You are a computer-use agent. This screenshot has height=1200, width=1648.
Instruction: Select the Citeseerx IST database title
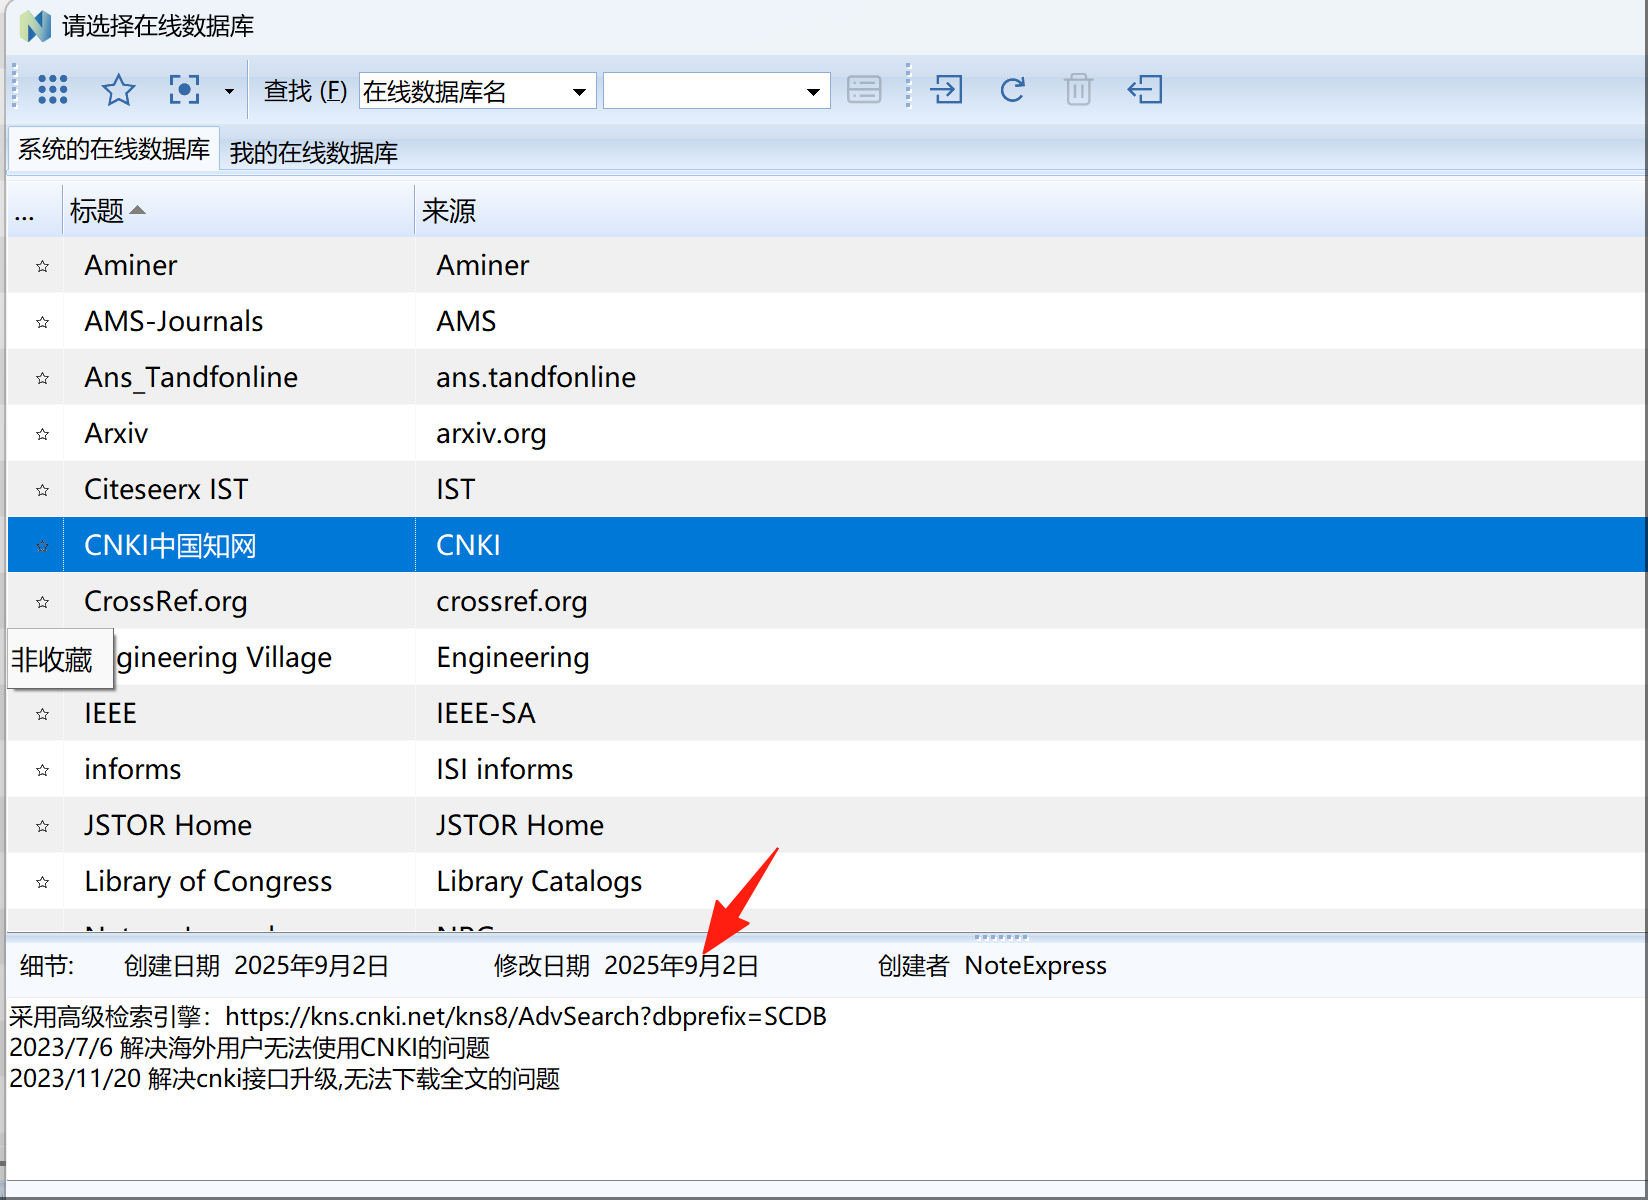[x=166, y=489]
